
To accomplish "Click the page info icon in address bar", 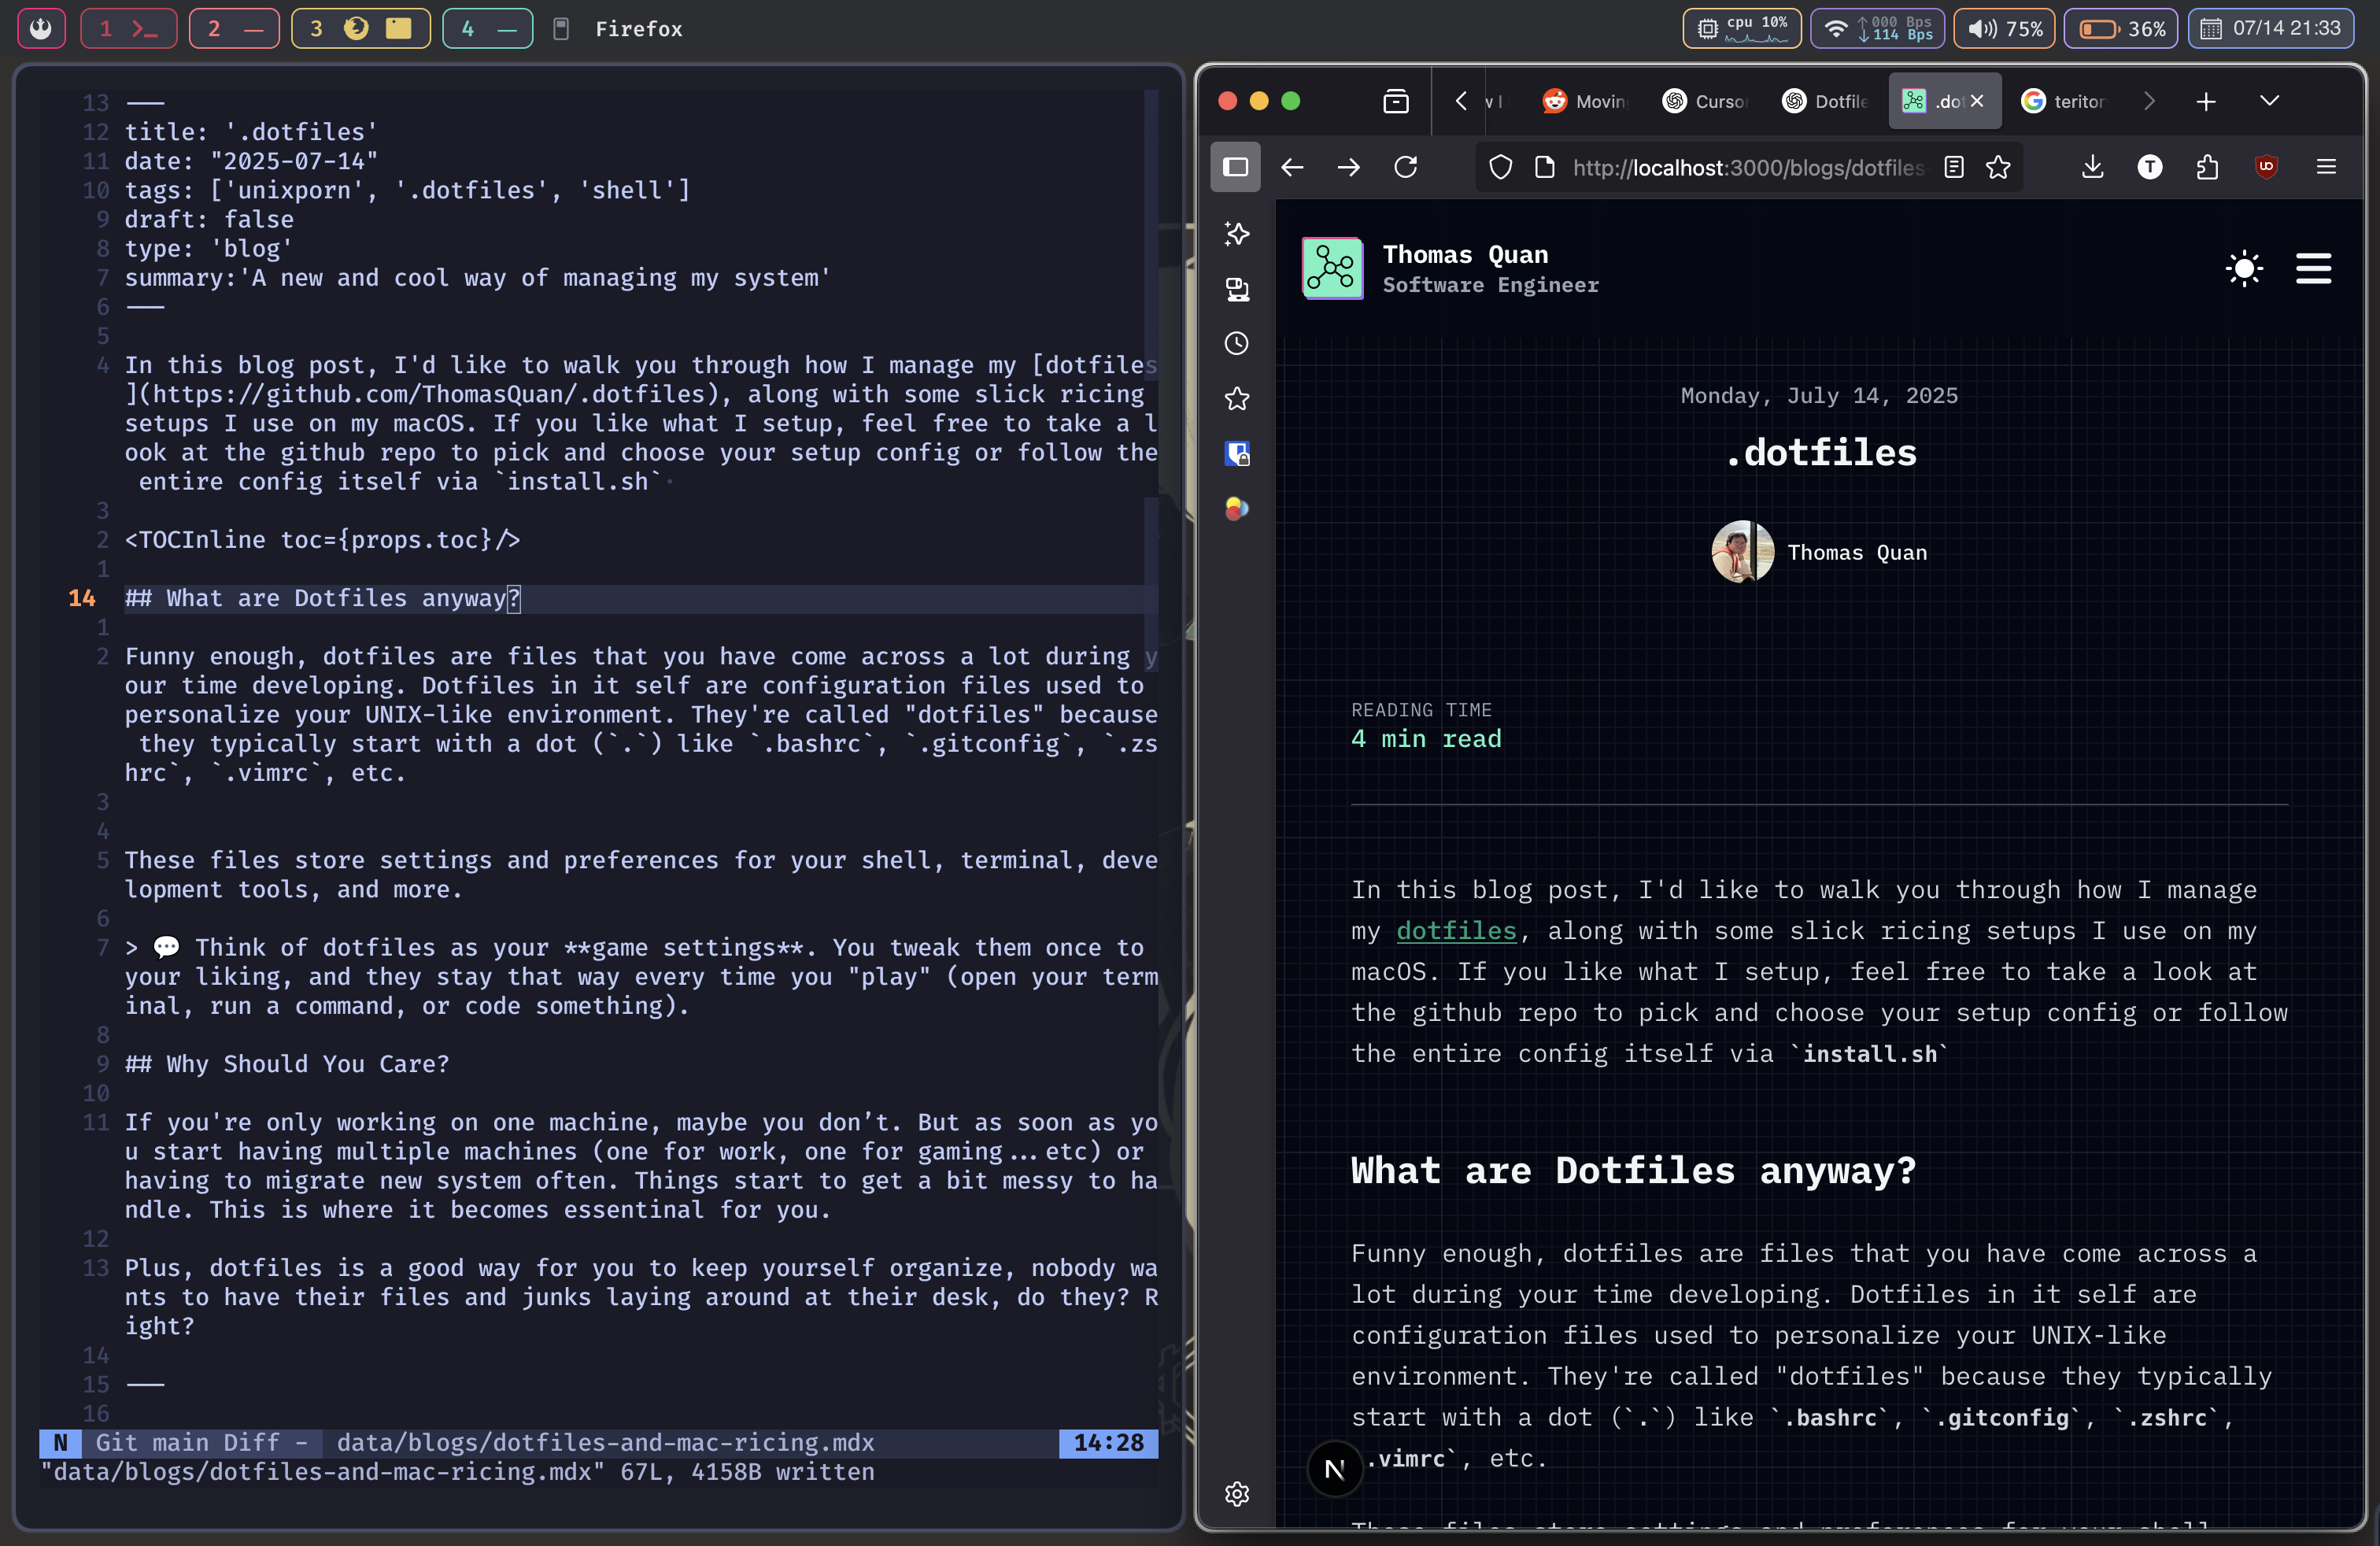I will tap(1545, 167).
